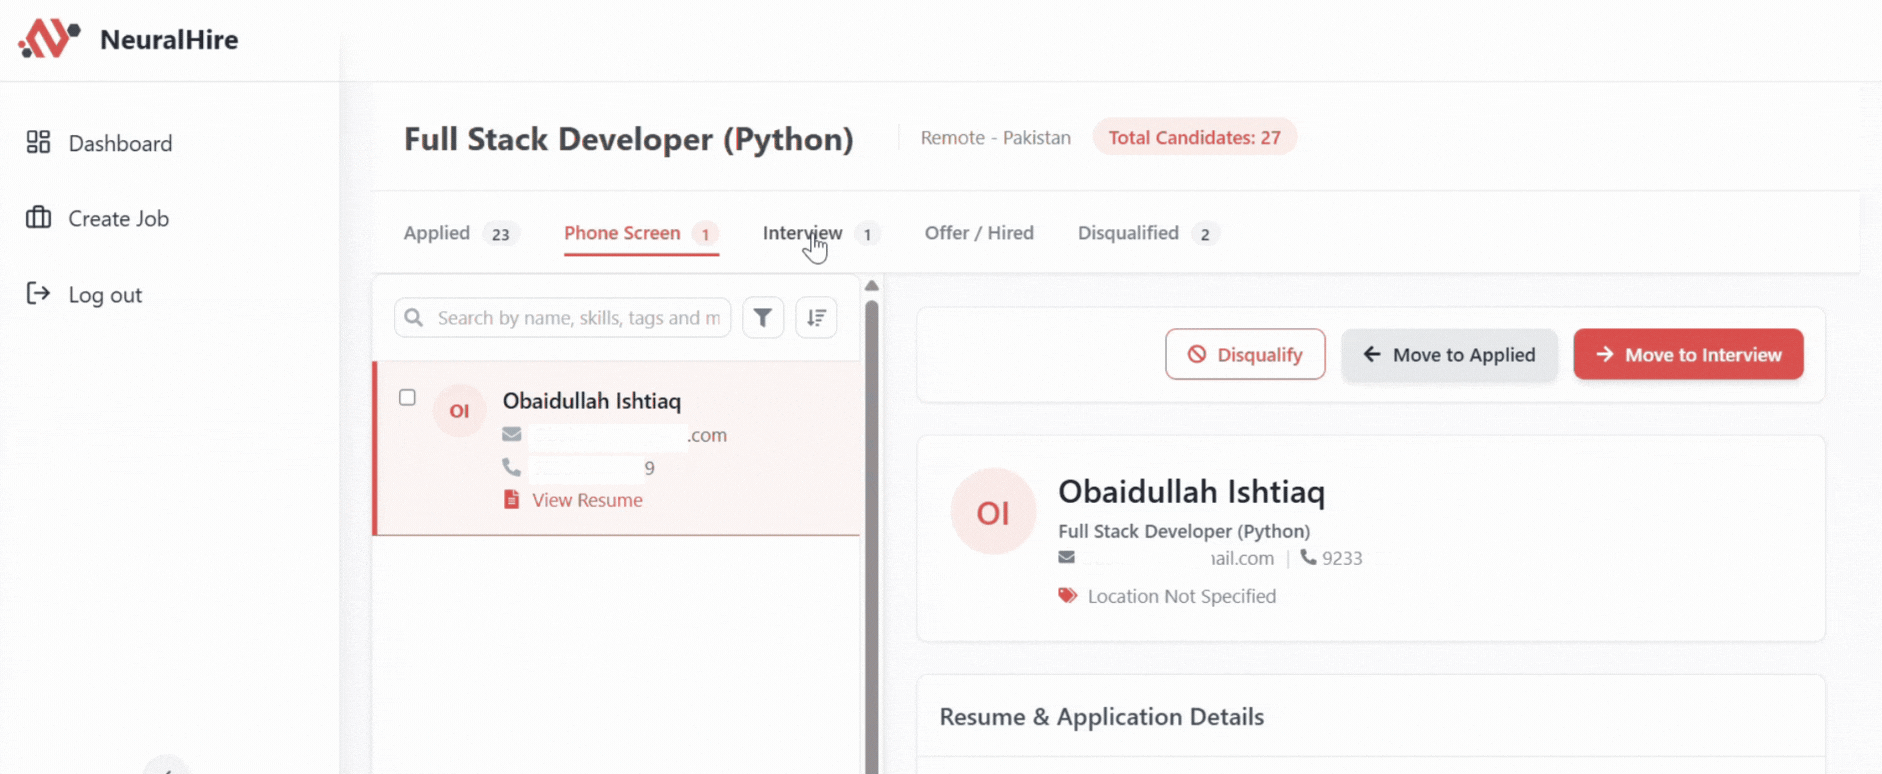Click the NeuralHire logo icon

47,39
